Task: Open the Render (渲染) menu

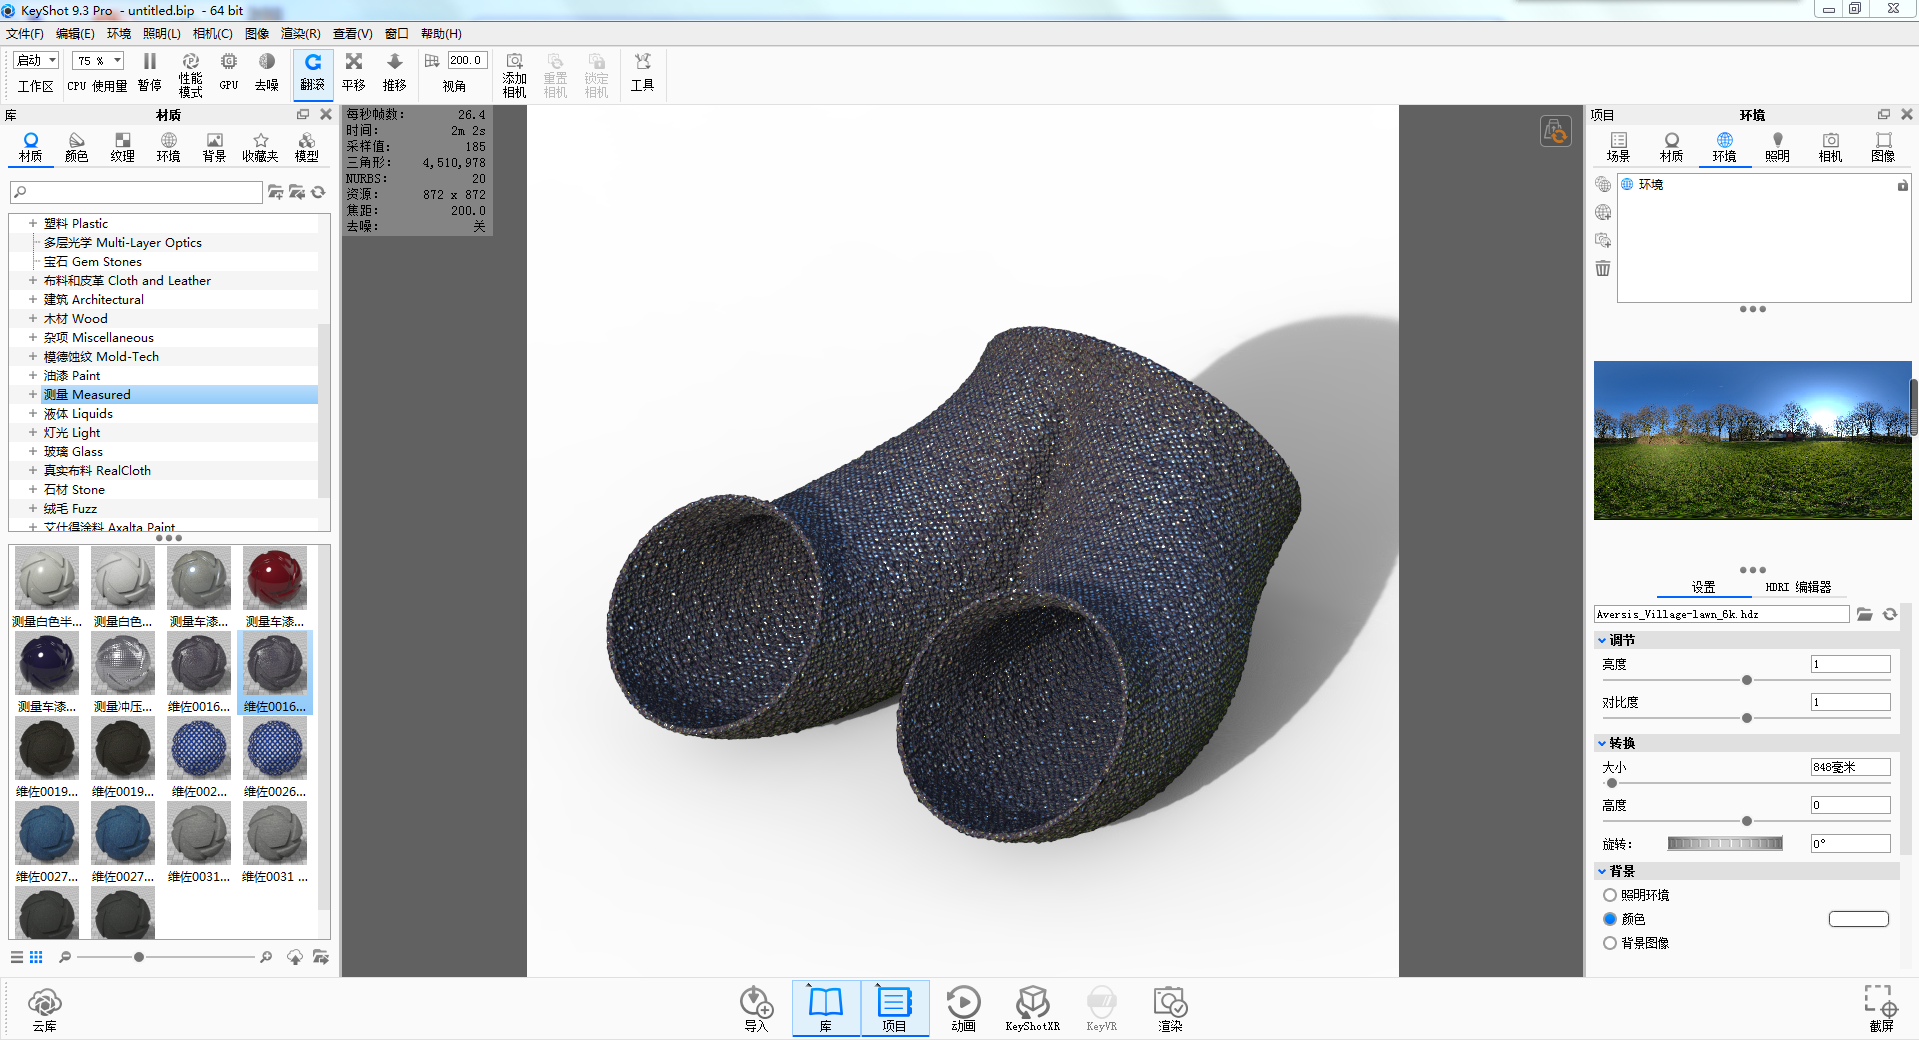Action: pyautogui.click(x=300, y=34)
